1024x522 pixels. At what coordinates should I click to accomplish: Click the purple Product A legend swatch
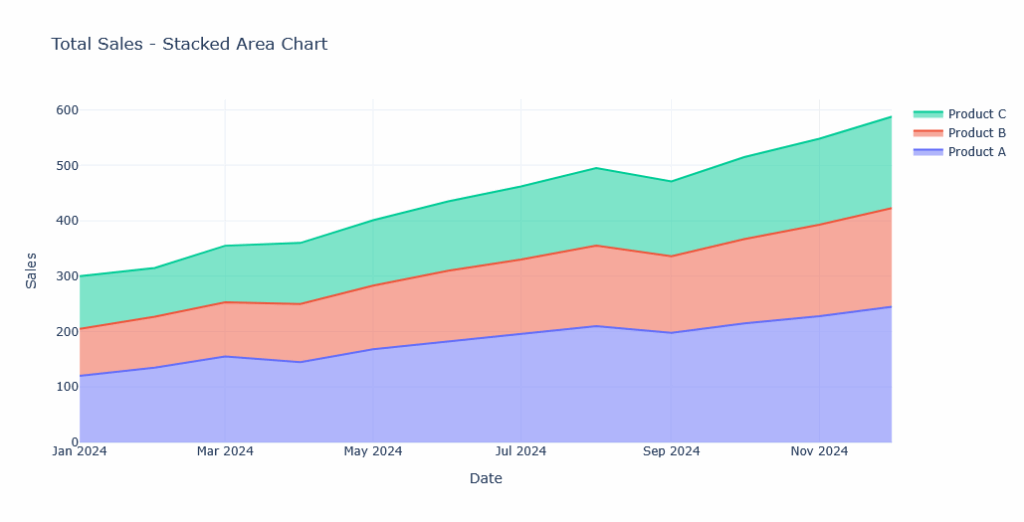[928, 152]
